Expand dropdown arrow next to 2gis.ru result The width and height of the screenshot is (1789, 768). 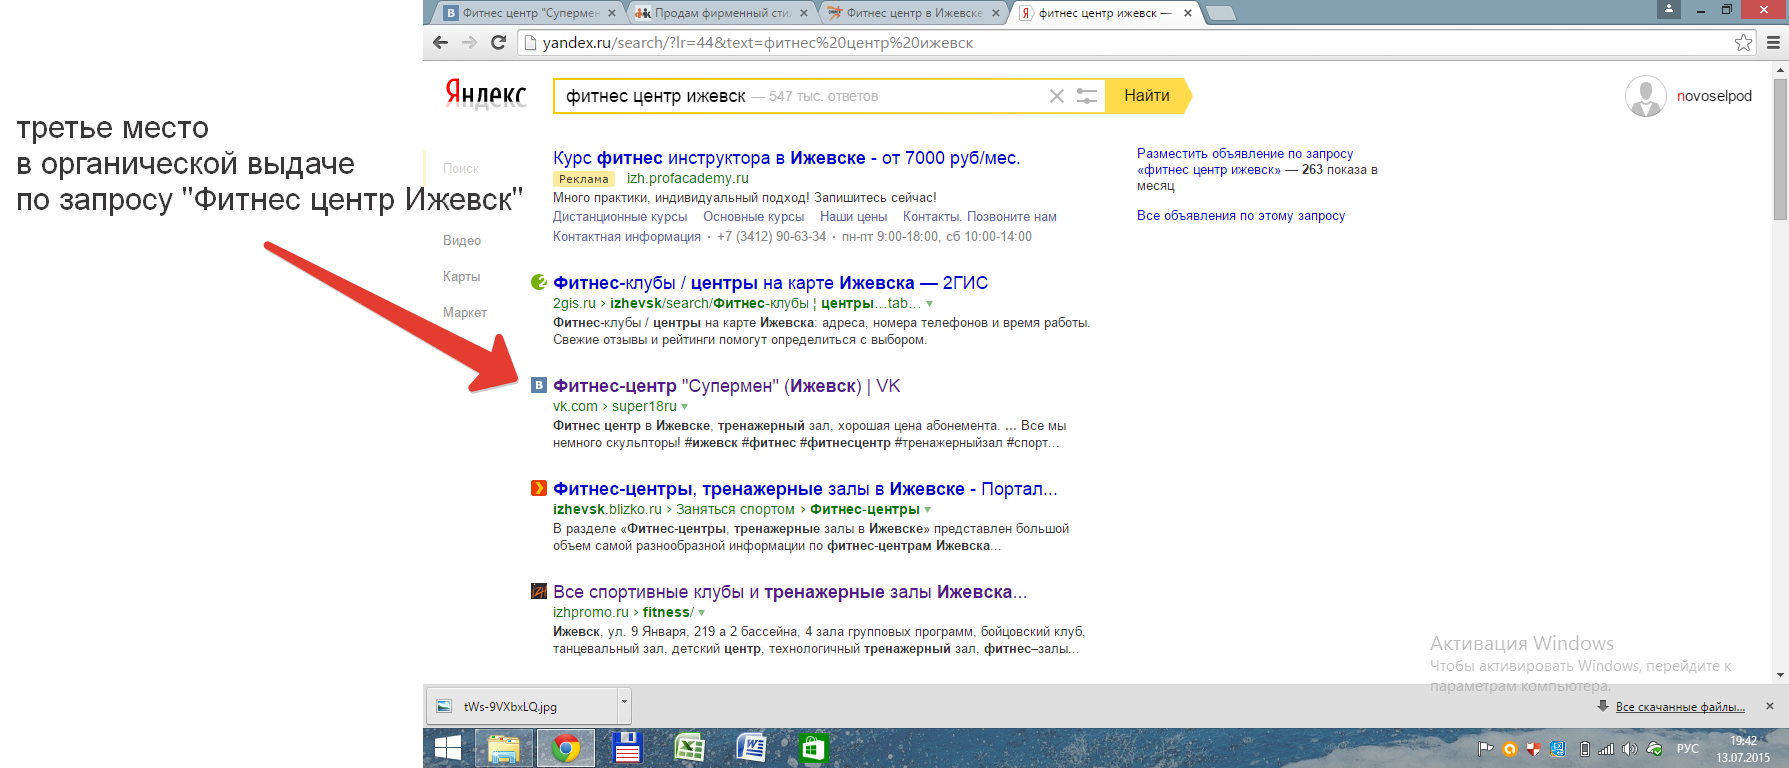pyautogui.click(x=930, y=304)
